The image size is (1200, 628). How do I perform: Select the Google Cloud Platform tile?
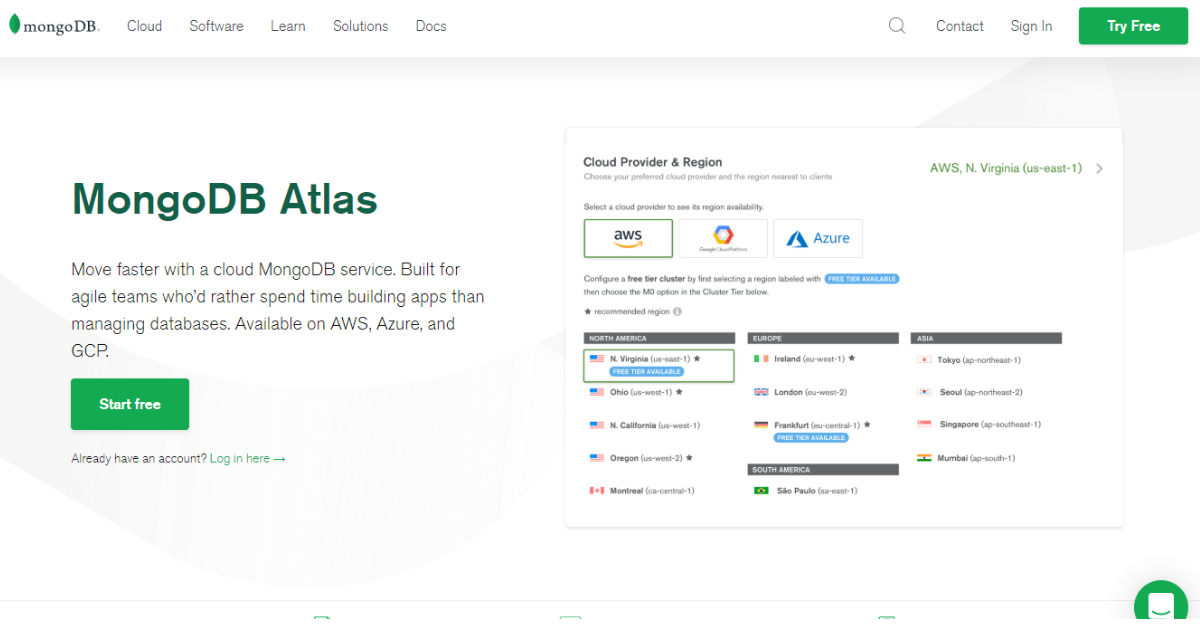(723, 238)
